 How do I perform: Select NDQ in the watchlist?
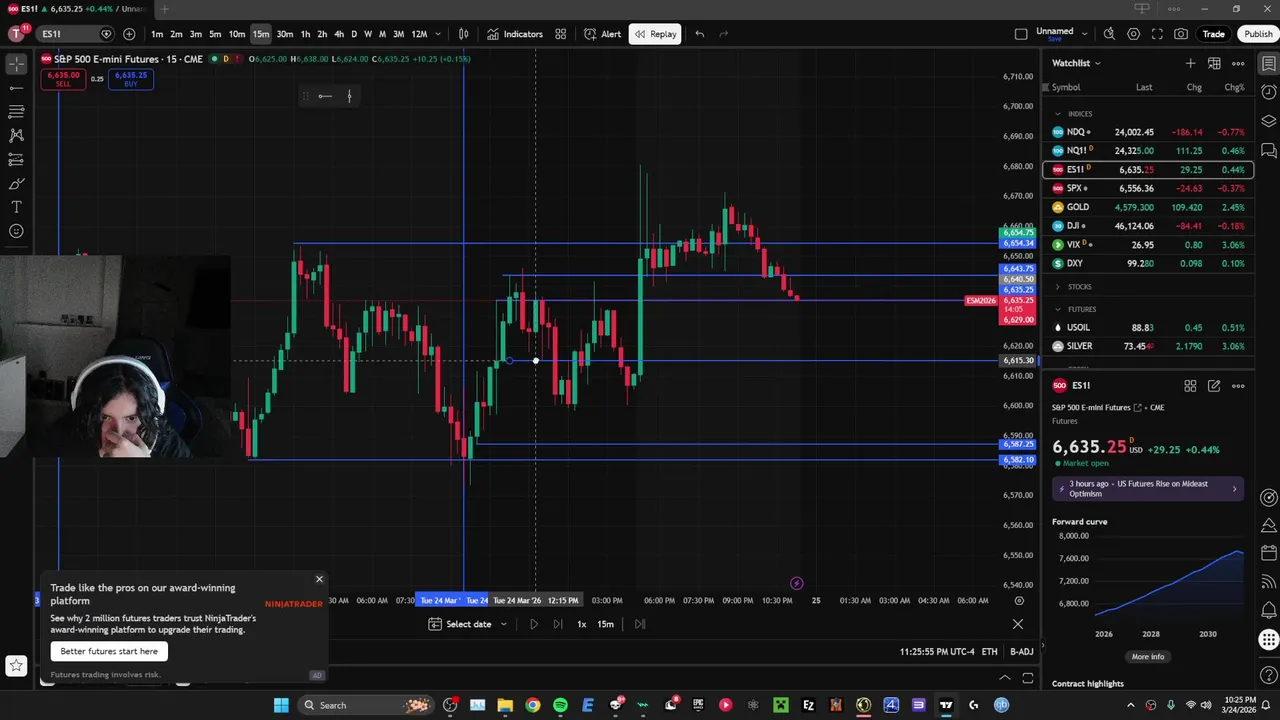pyautogui.click(x=1147, y=132)
